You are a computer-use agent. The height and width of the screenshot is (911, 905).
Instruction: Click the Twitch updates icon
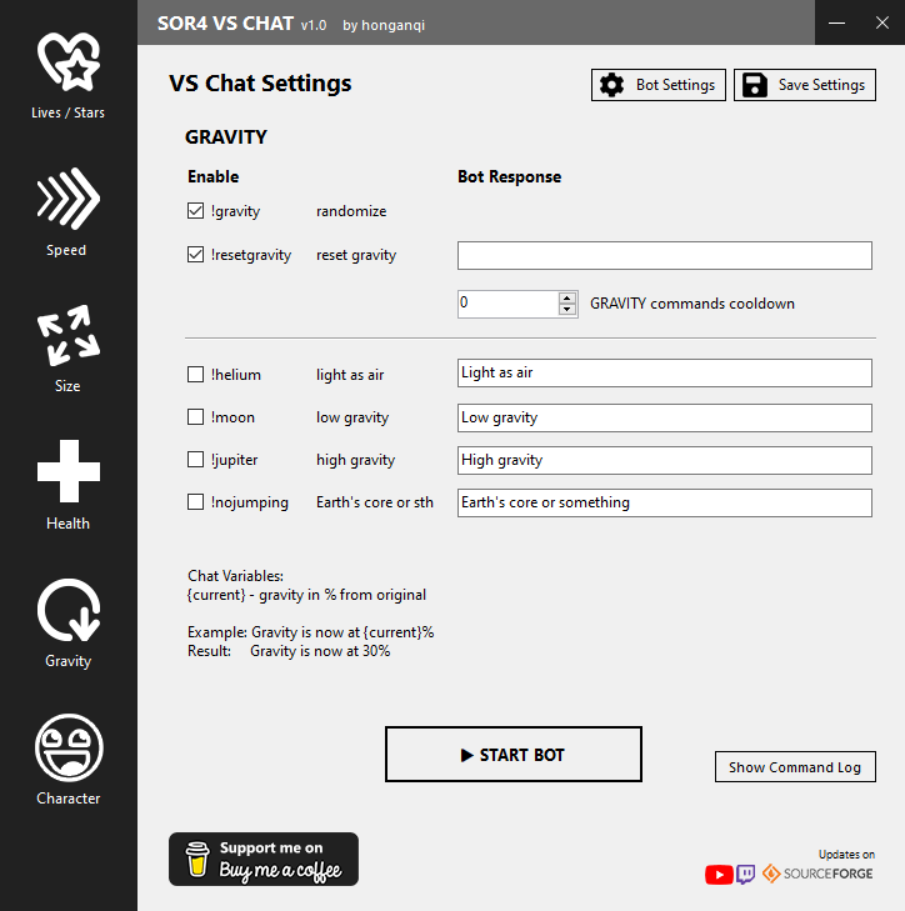click(746, 874)
